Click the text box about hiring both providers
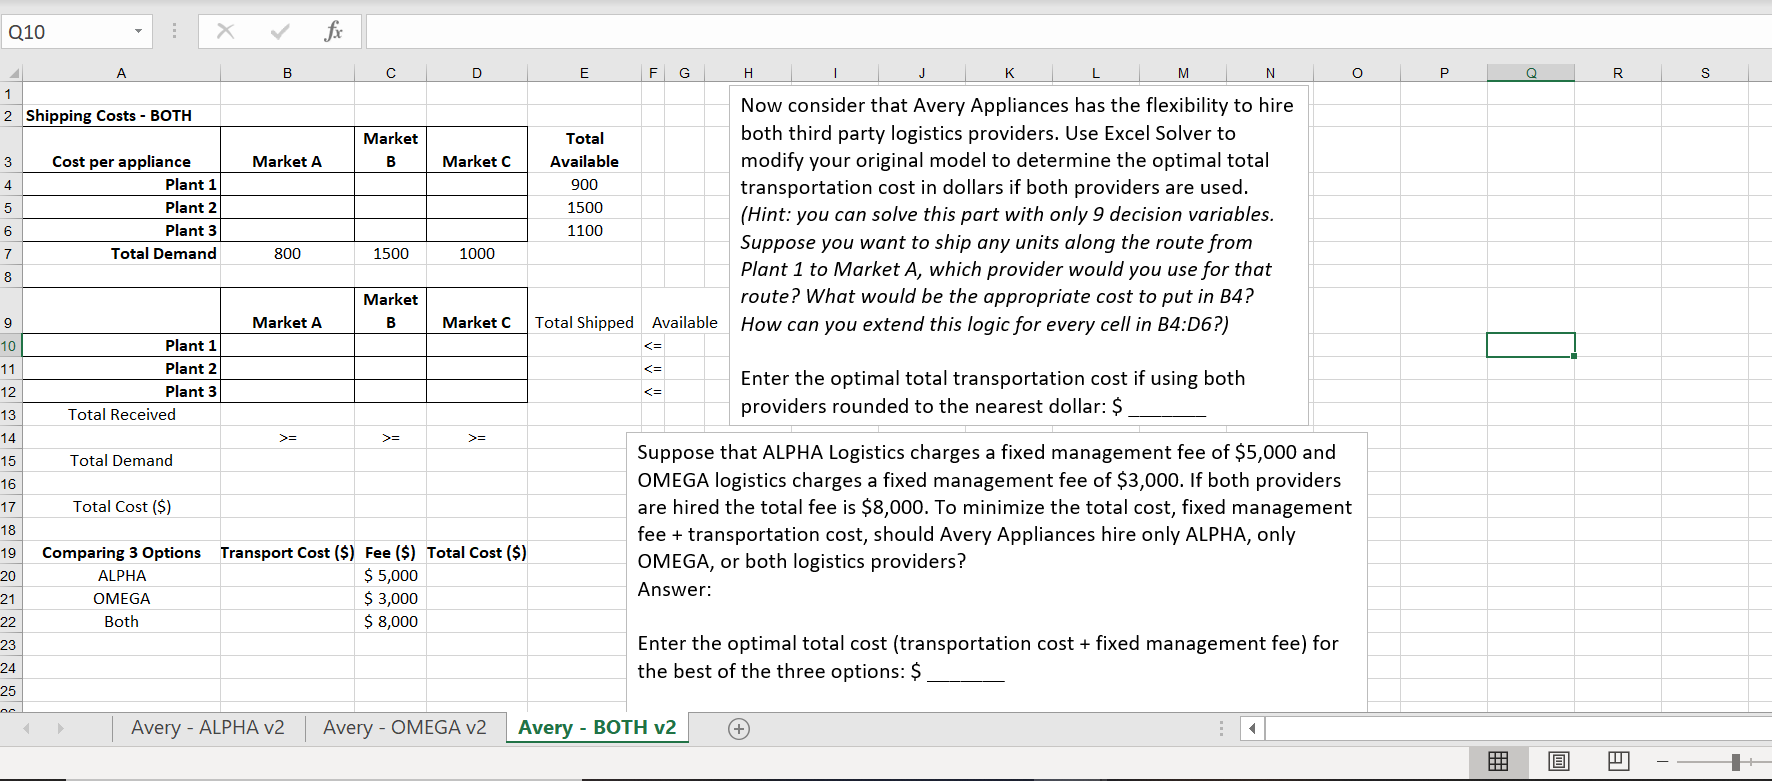This screenshot has width=1772, height=781. coord(1019,255)
